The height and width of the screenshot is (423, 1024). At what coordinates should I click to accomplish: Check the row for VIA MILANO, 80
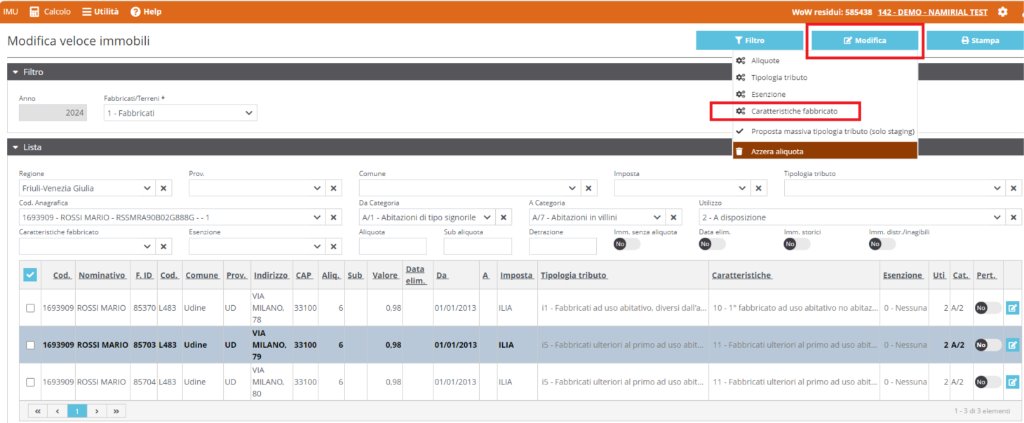[30, 381]
